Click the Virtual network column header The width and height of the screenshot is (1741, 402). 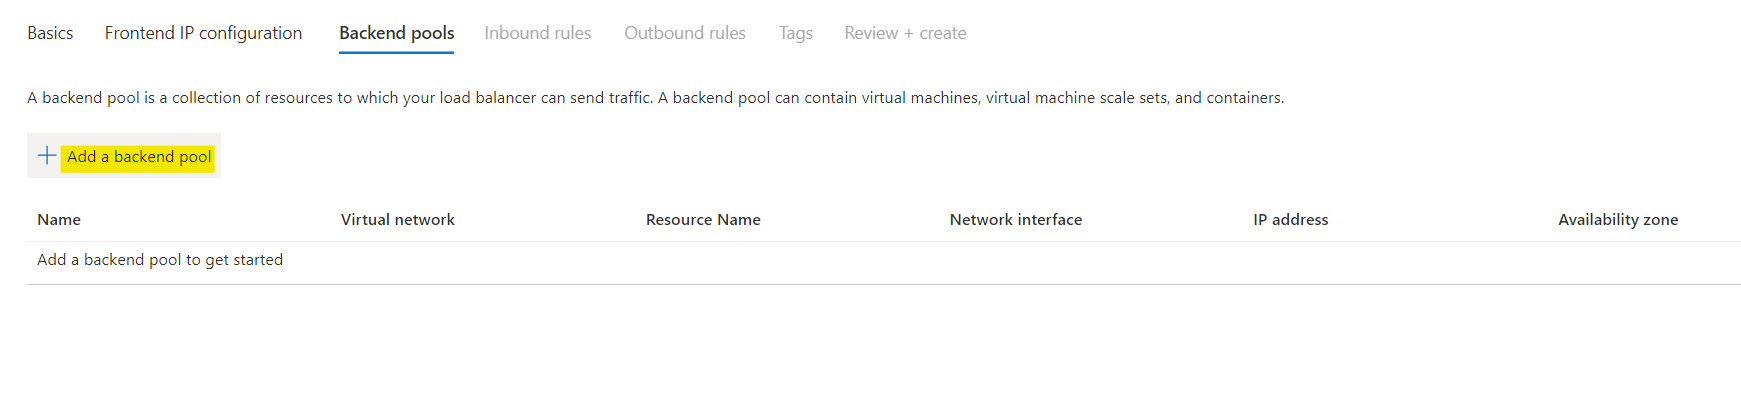coord(397,220)
